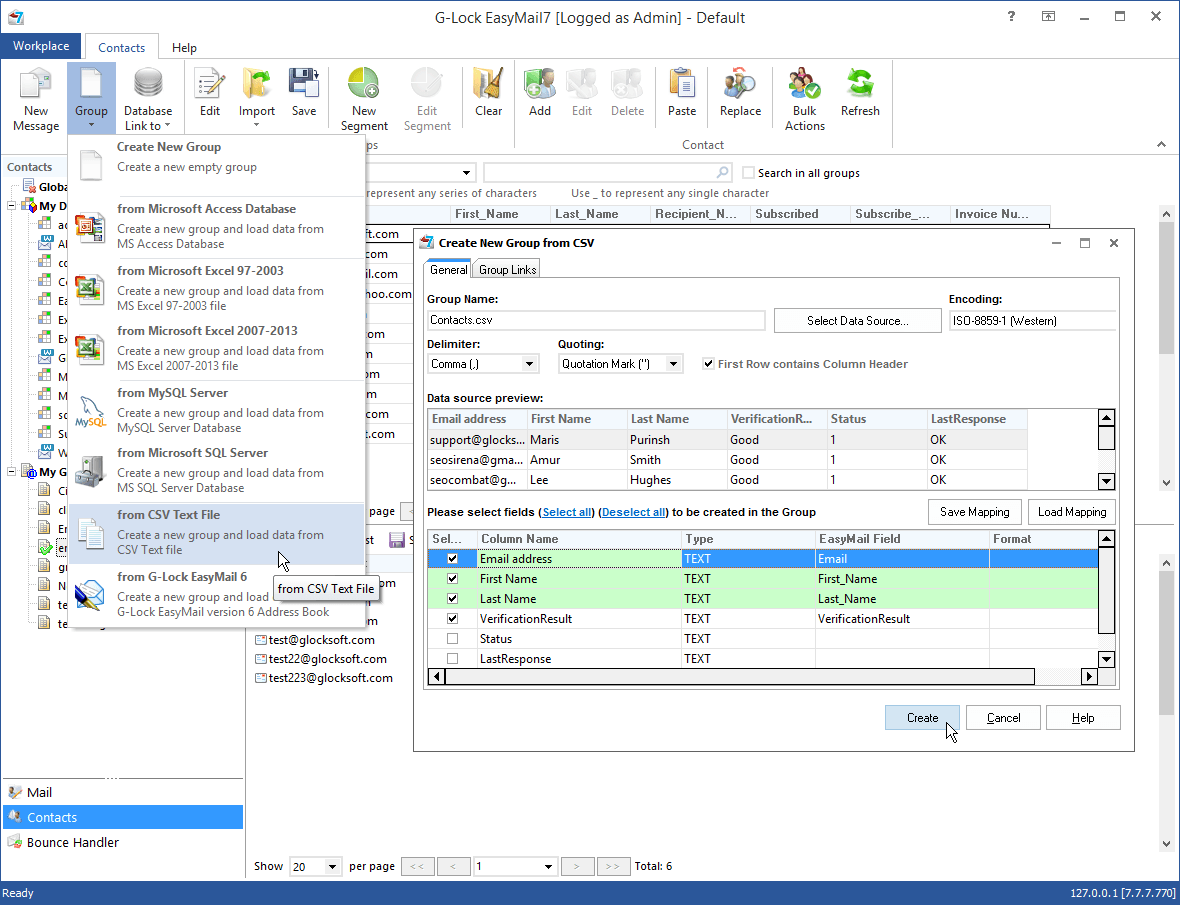
Task: Choose from Microsoft Excel 2007-2013 entry
Action: 216,348
